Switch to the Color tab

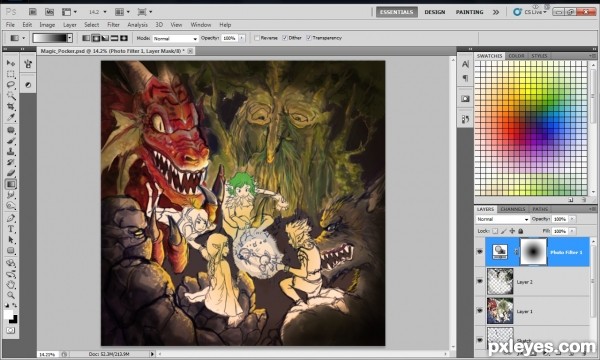[516, 56]
